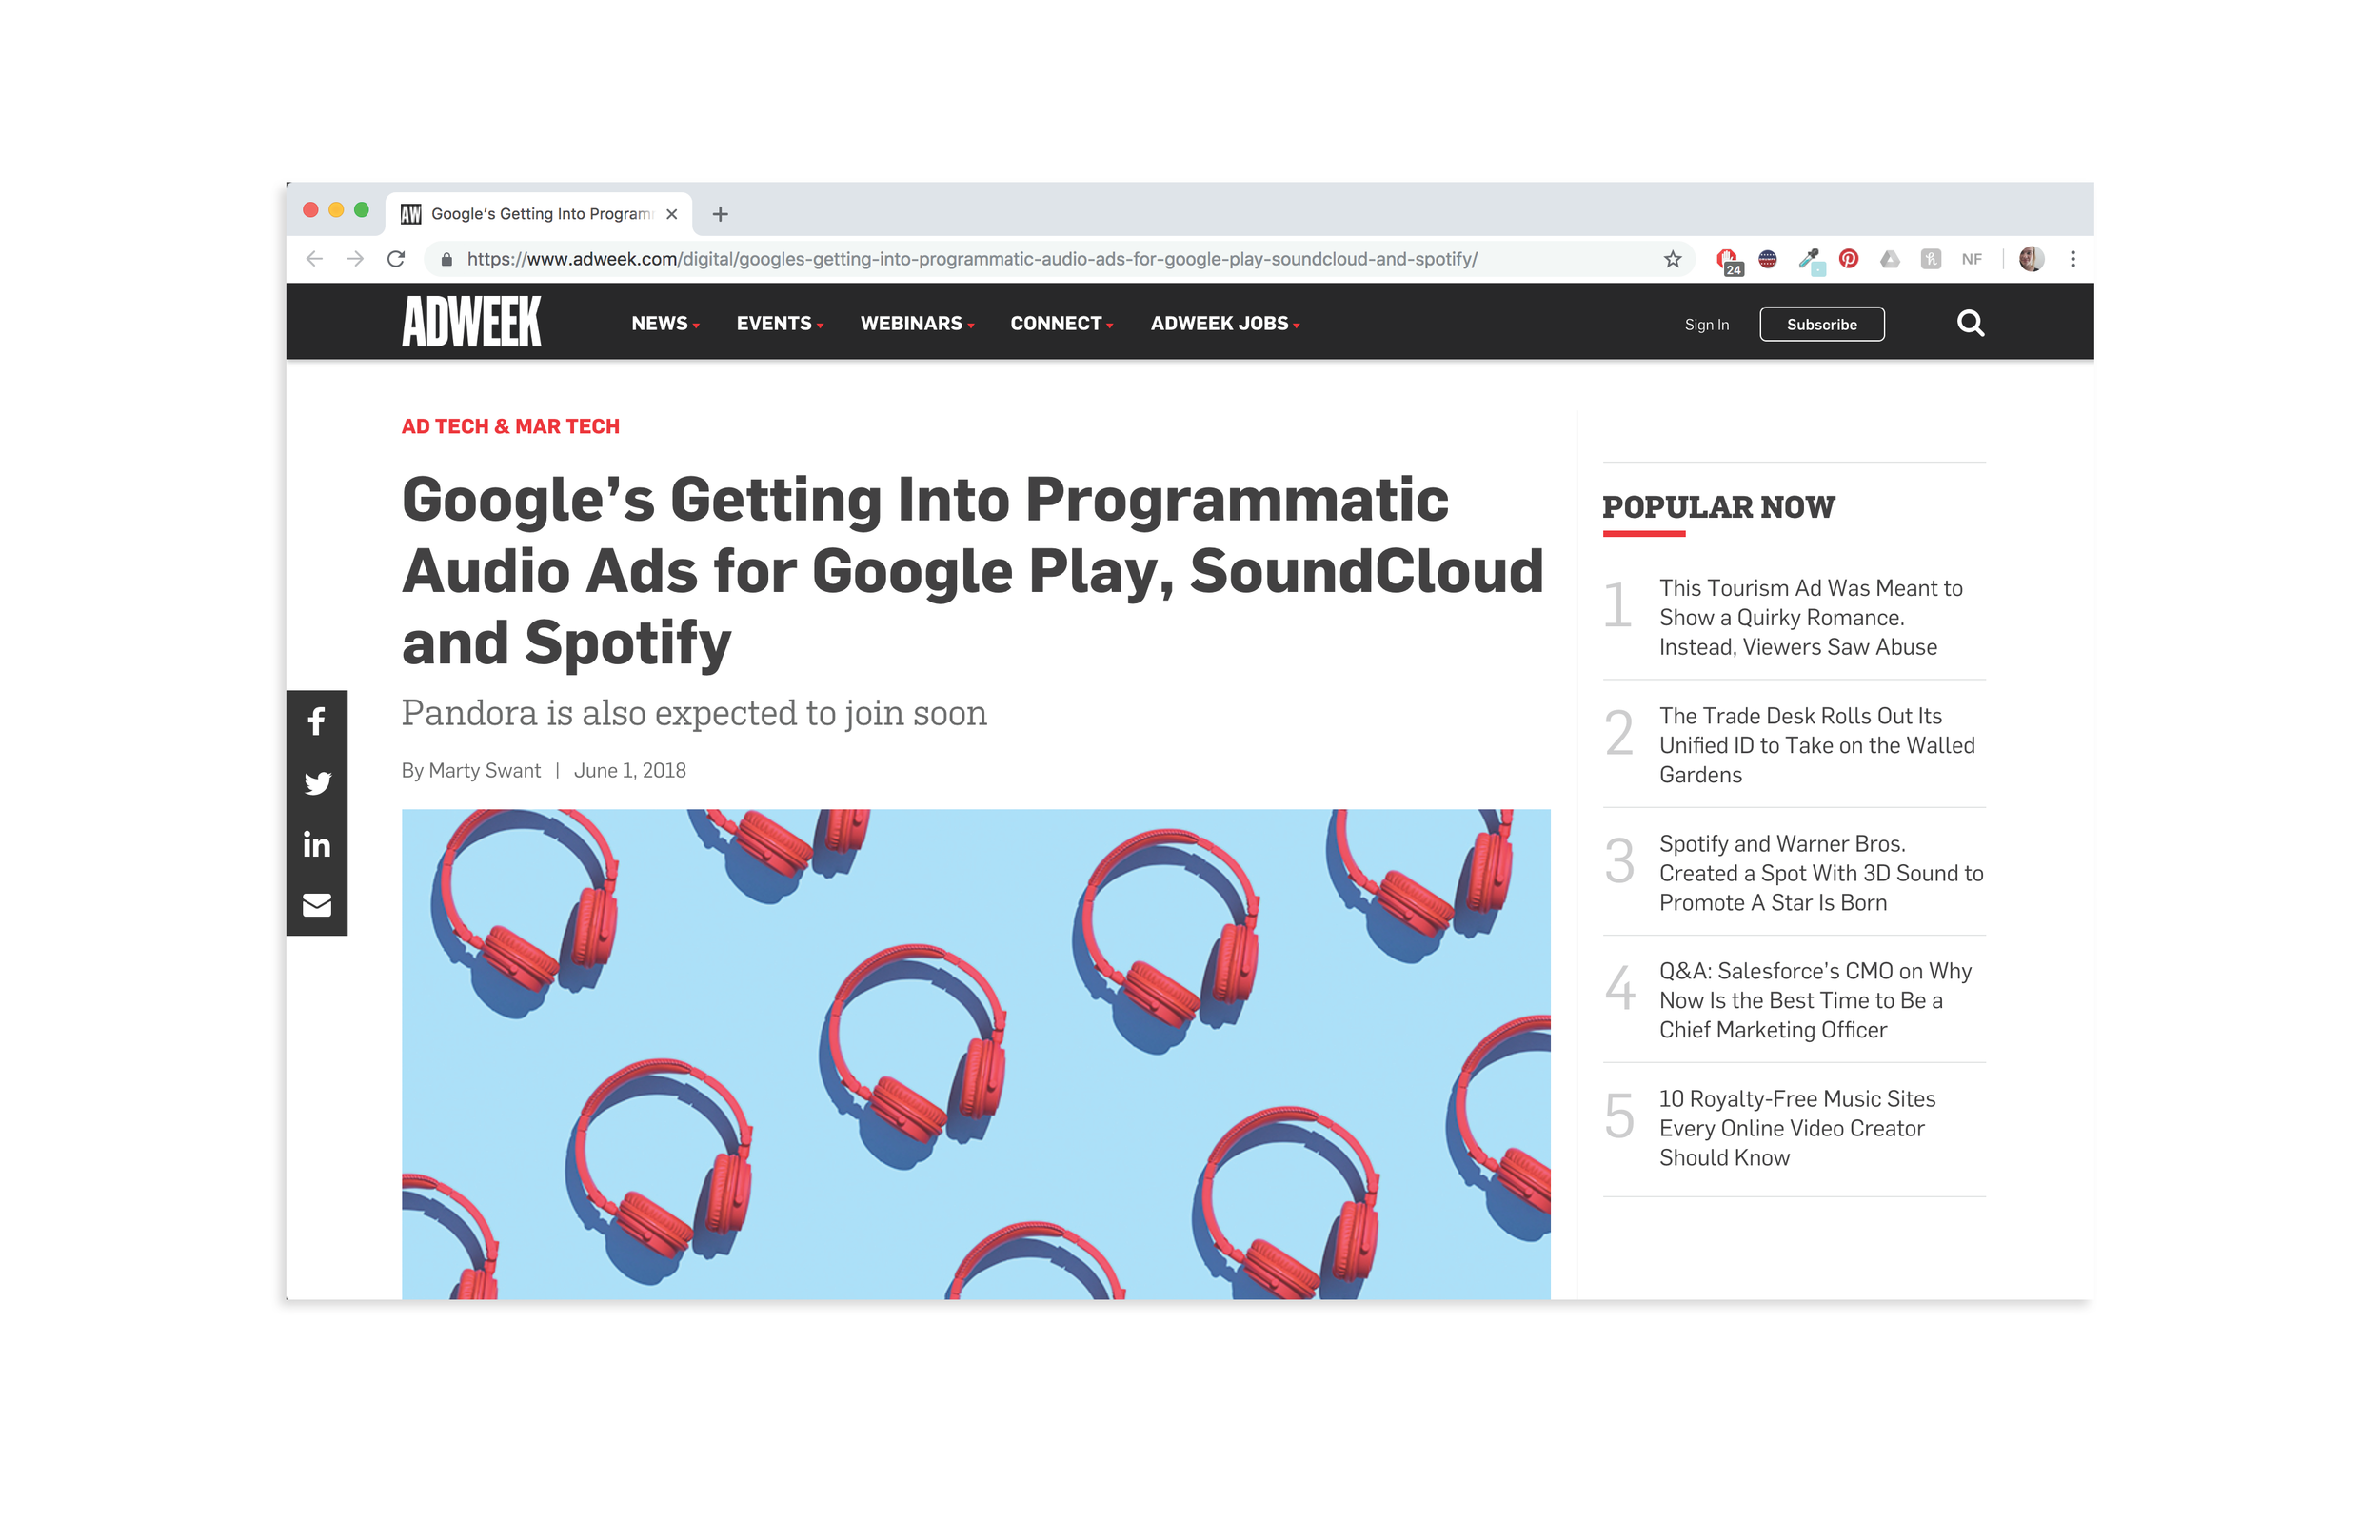Open Salesforce's CMO Q&A story
Screen dimensions: 2380x1540
click(1815, 1000)
